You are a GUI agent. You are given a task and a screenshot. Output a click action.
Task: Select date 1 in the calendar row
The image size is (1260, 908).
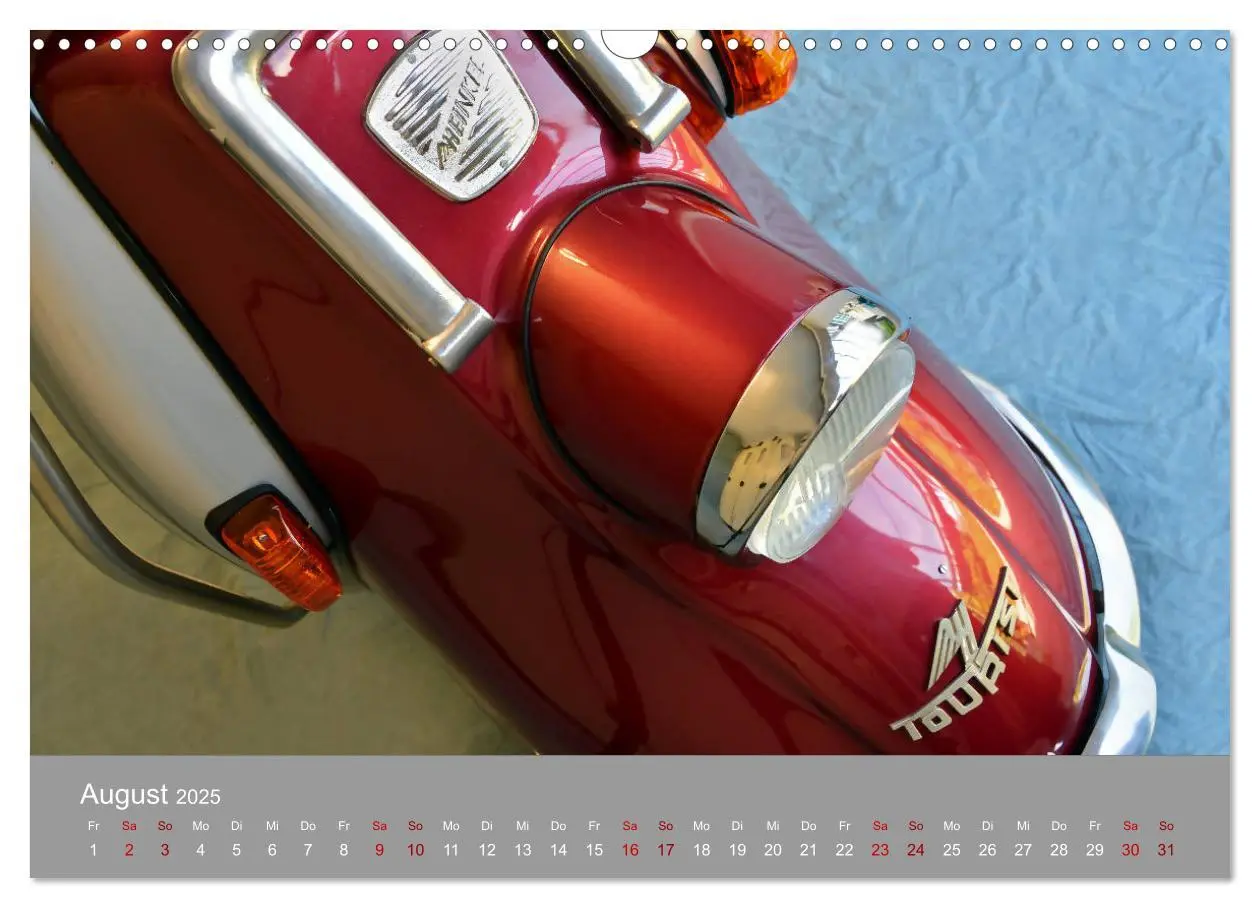coord(94,850)
